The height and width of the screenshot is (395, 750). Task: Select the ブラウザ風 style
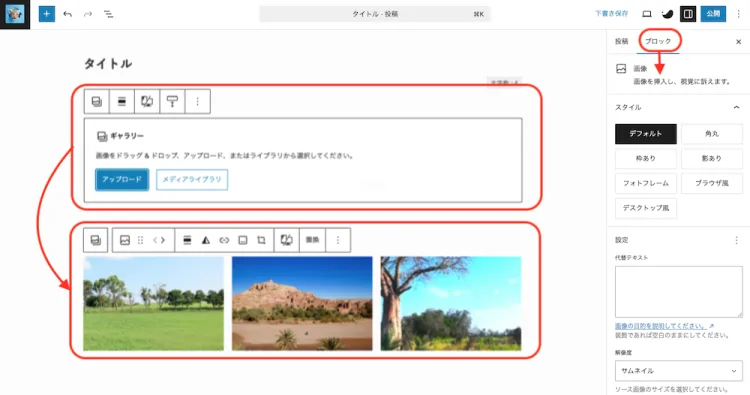click(712, 183)
